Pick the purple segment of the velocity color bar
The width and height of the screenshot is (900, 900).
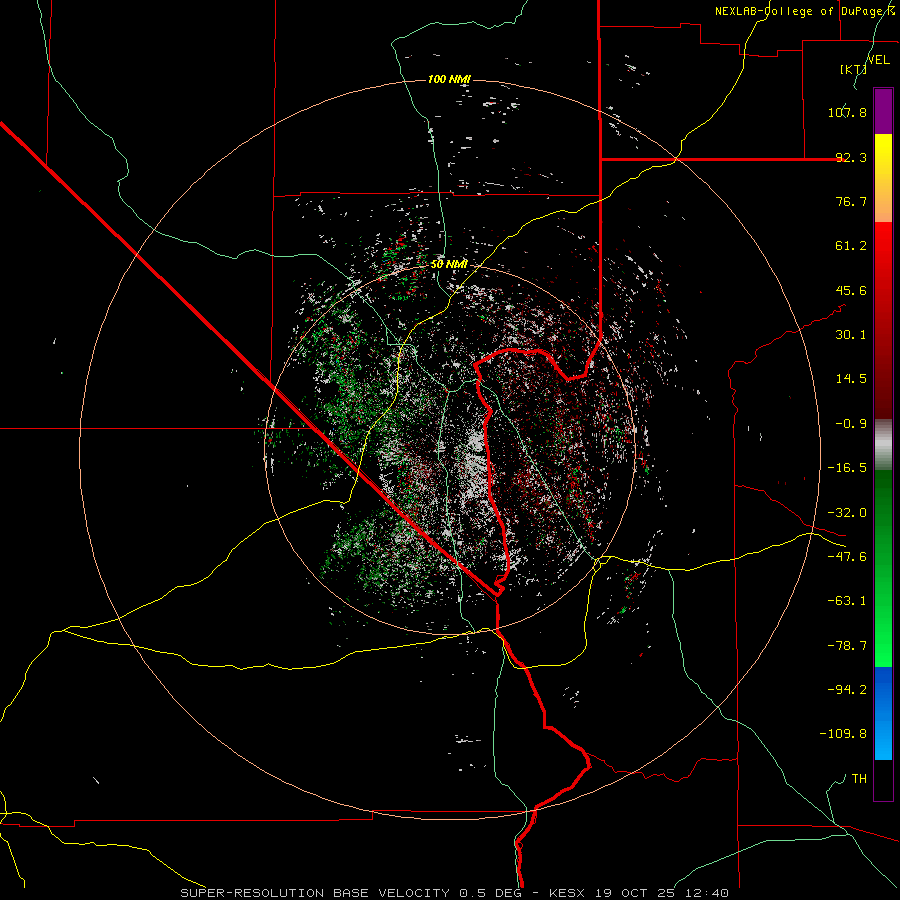[x=883, y=111]
